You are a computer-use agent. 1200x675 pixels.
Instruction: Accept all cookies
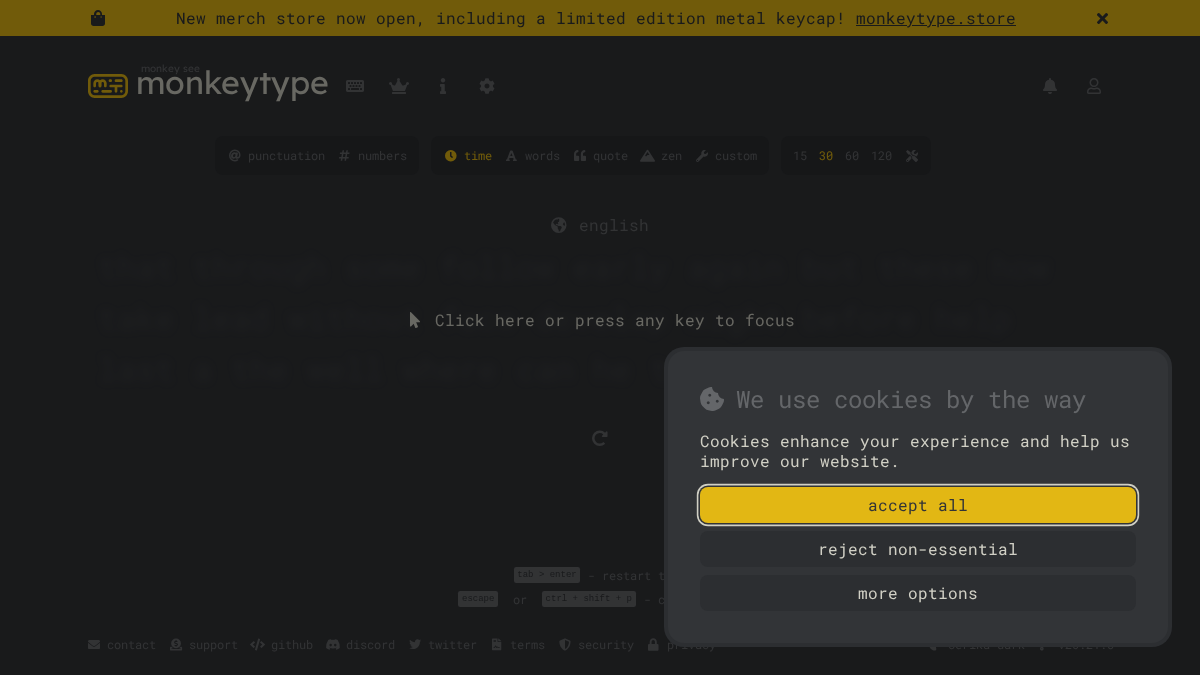point(918,505)
